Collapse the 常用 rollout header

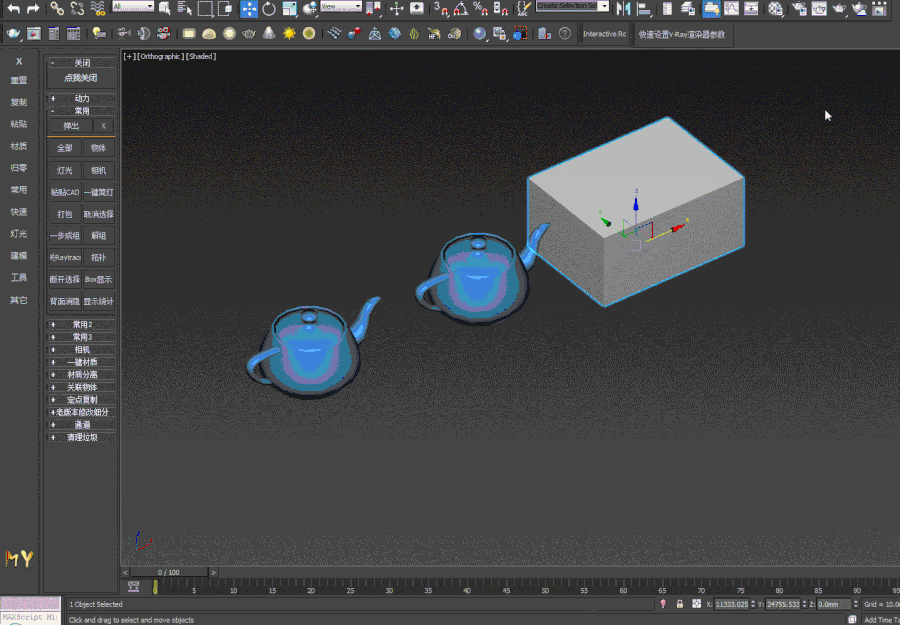click(x=82, y=111)
